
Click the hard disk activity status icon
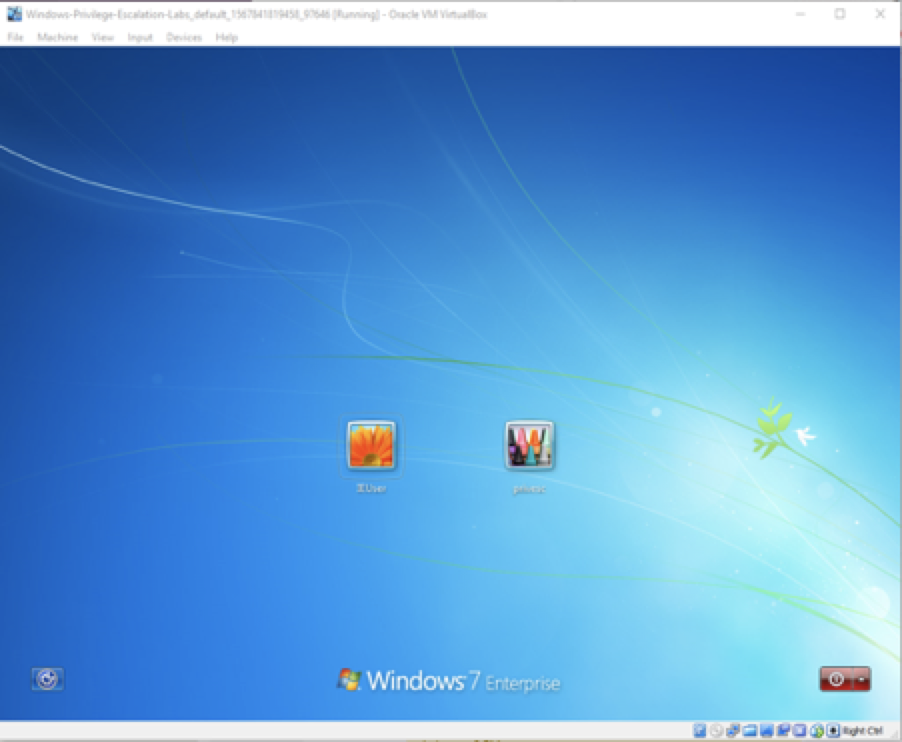pos(700,730)
